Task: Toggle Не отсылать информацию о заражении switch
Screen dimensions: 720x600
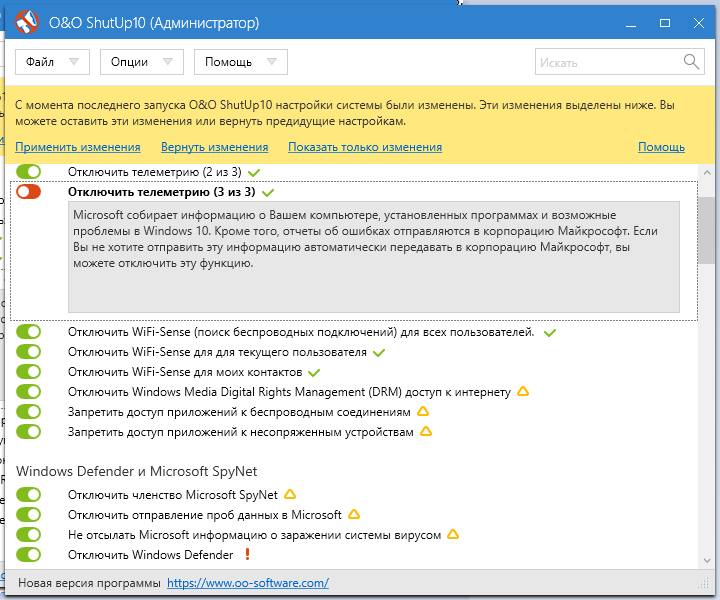Action: point(28,534)
